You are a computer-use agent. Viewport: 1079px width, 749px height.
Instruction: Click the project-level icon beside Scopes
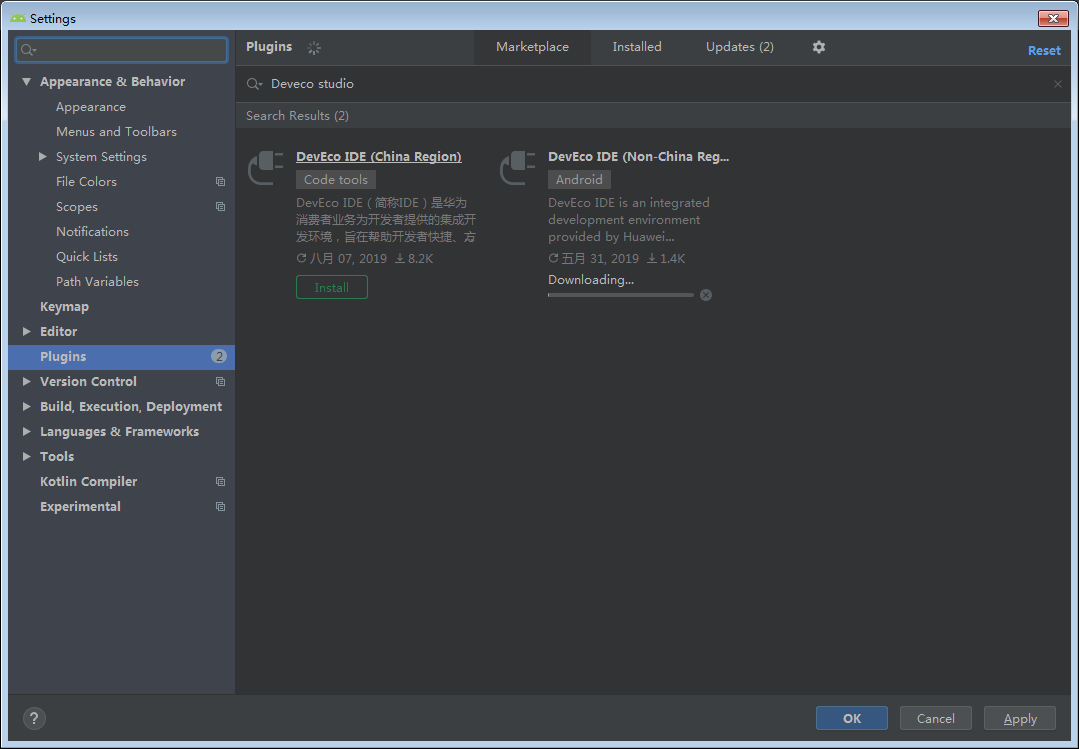tap(219, 206)
